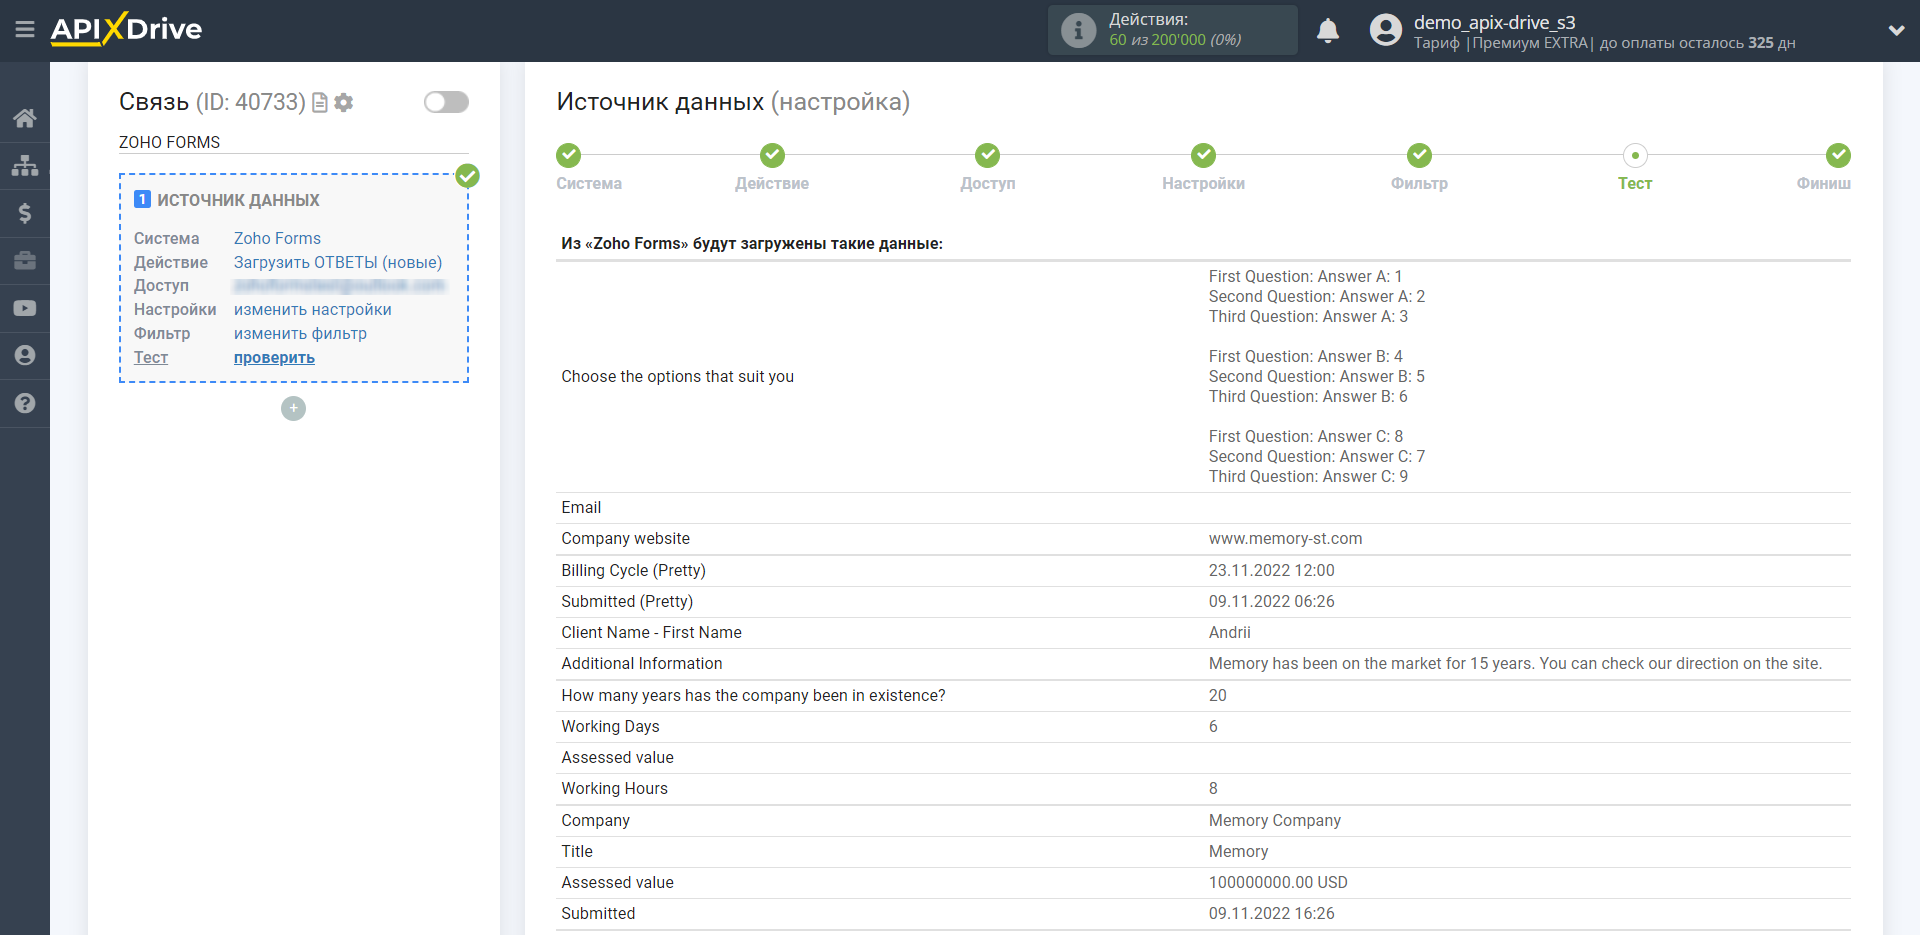Click the ApiX-Drive logo

click(126, 29)
